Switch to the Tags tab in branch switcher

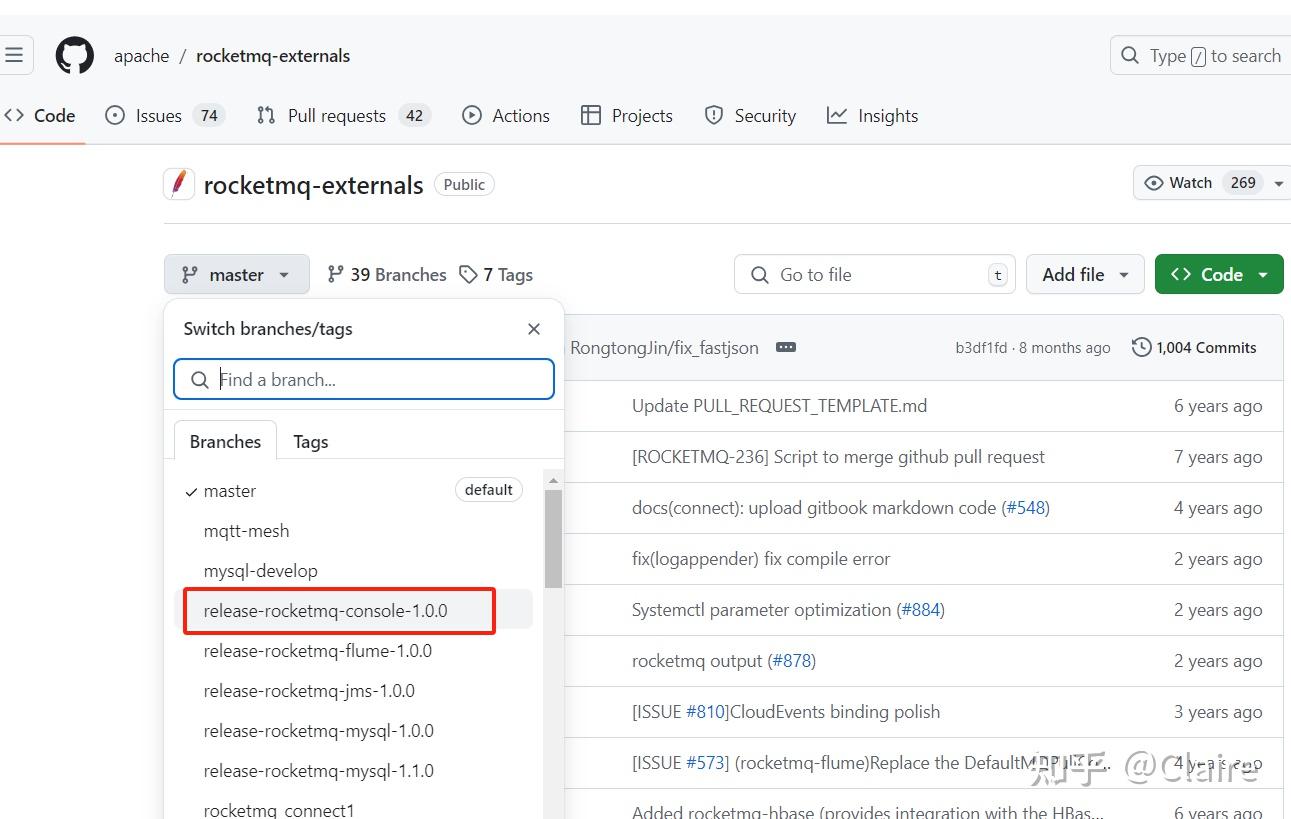tap(310, 441)
